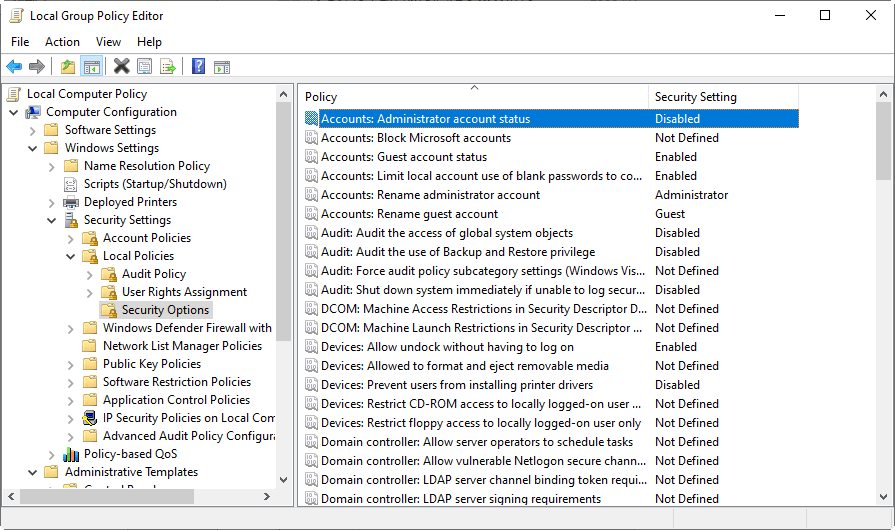Screen dimensions: 895x530
Task: Click the Policy-based QoS chart icon
Action: [x=71, y=454]
